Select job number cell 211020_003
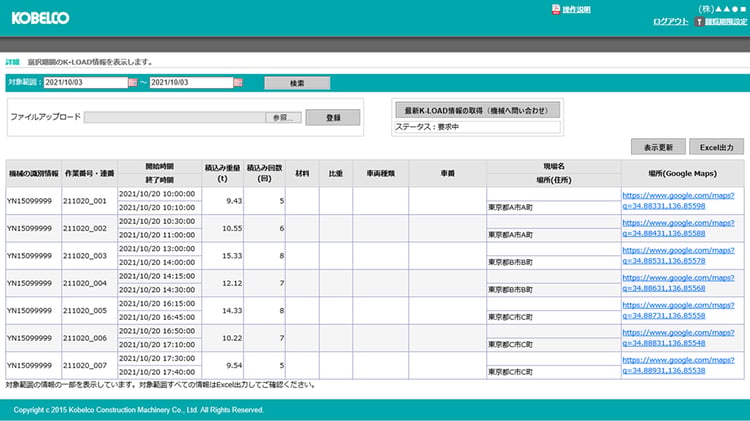750x421 pixels. 89,255
